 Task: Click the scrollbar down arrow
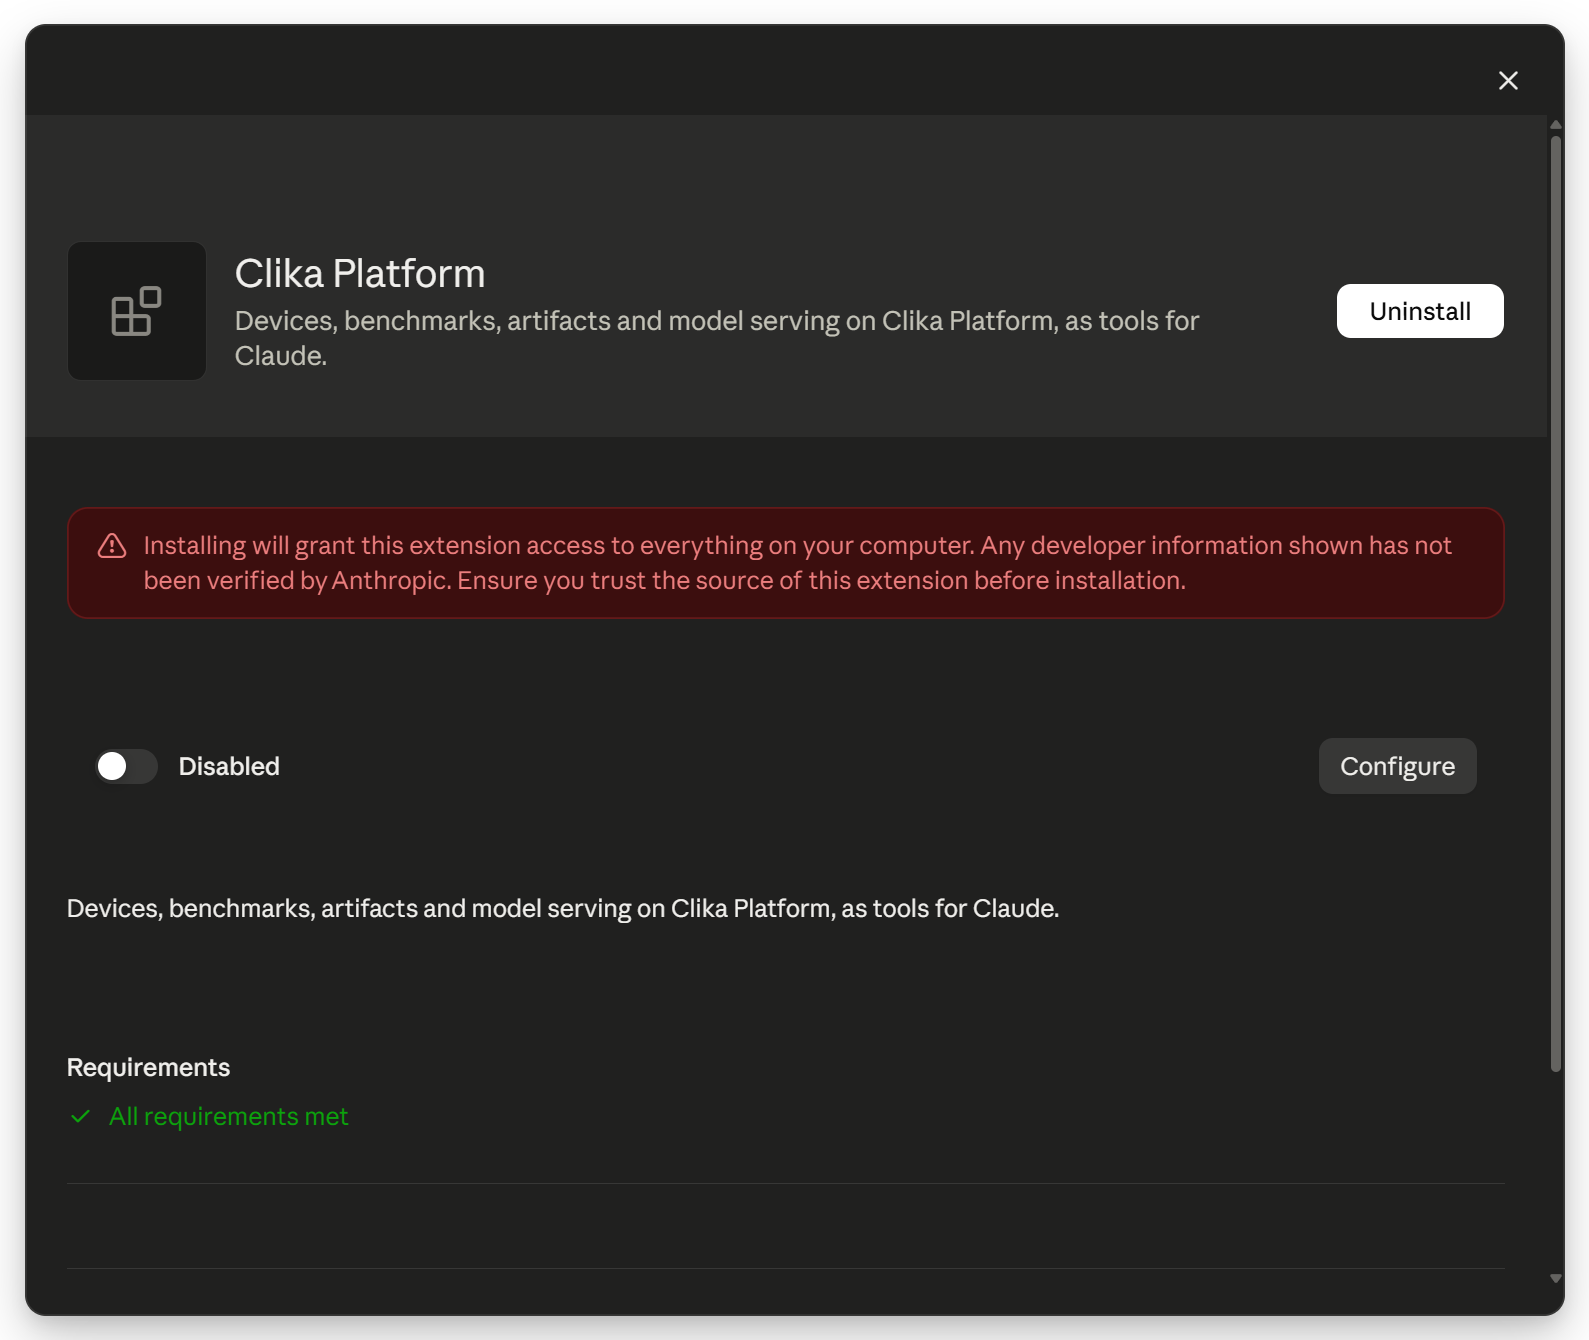(x=1556, y=1279)
